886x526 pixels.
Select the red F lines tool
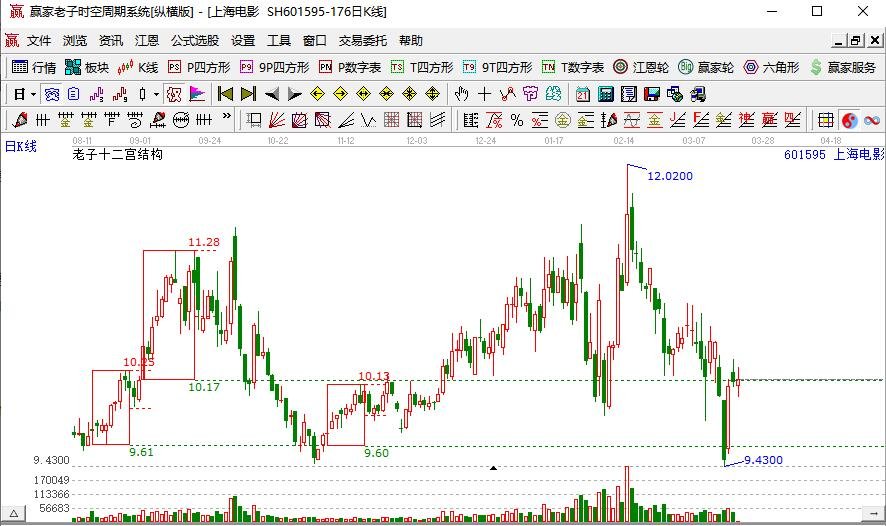pos(701,120)
